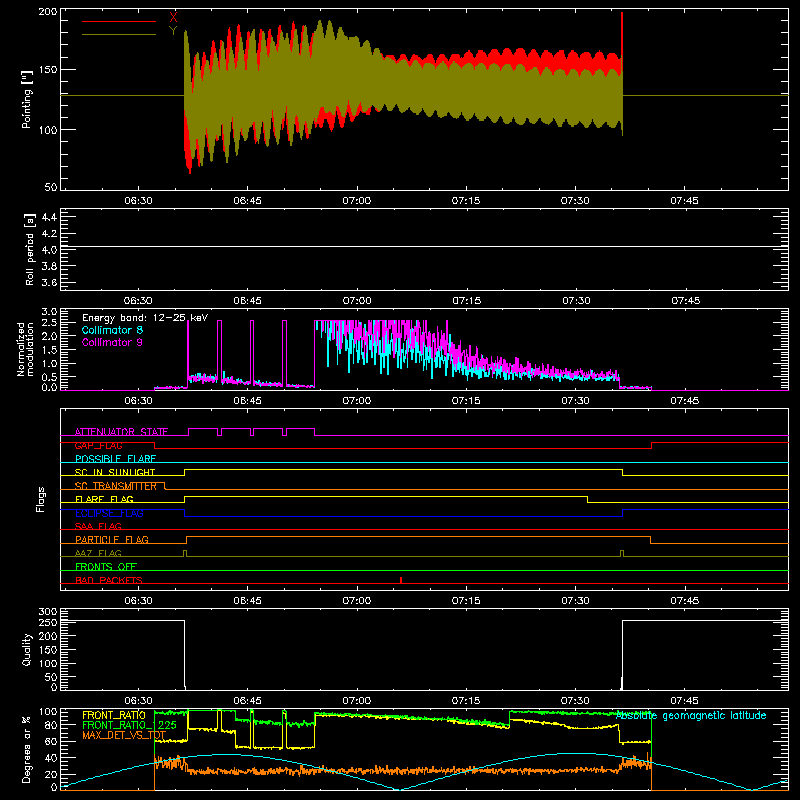The width and height of the screenshot is (800, 800).
Task: Select the SAA_FLAG label
Action: tap(98, 526)
